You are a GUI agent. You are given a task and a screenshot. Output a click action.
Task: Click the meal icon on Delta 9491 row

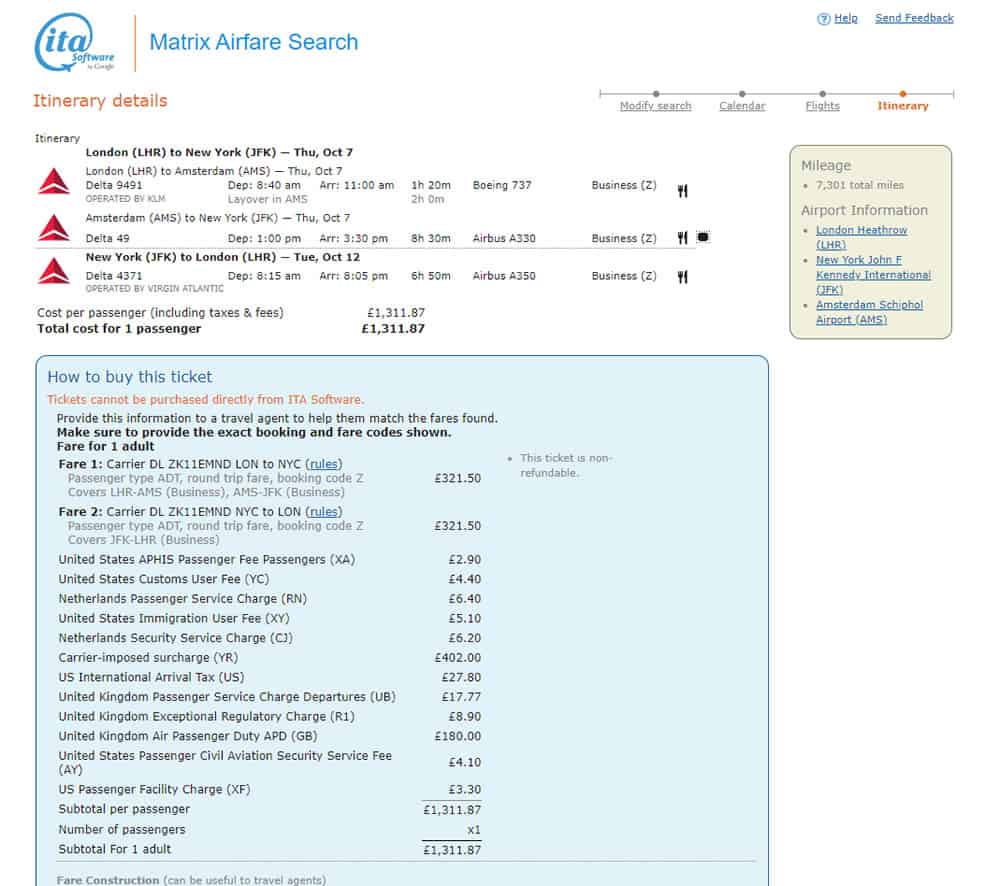682,191
